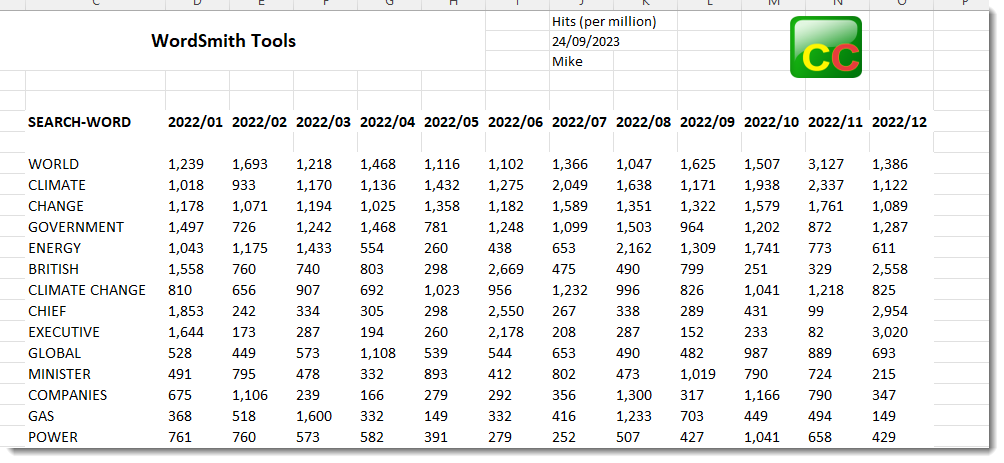Click the BRITISH 2022/06 value 2,669

(x=506, y=270)
